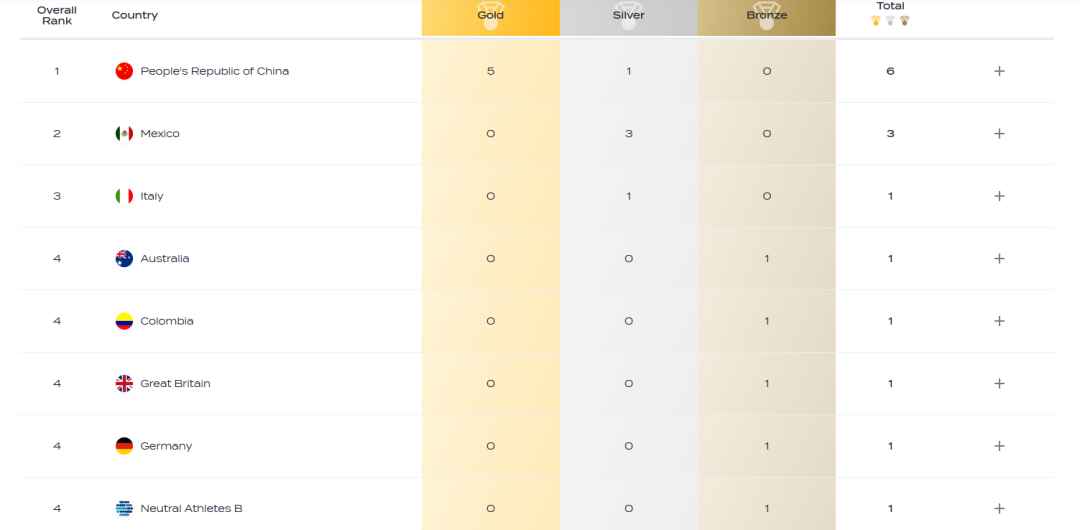This screenshot has height=530, width=1080.
Task: Click the Neutral Athletes B flag icon
Action: click(x=124, y=509)
